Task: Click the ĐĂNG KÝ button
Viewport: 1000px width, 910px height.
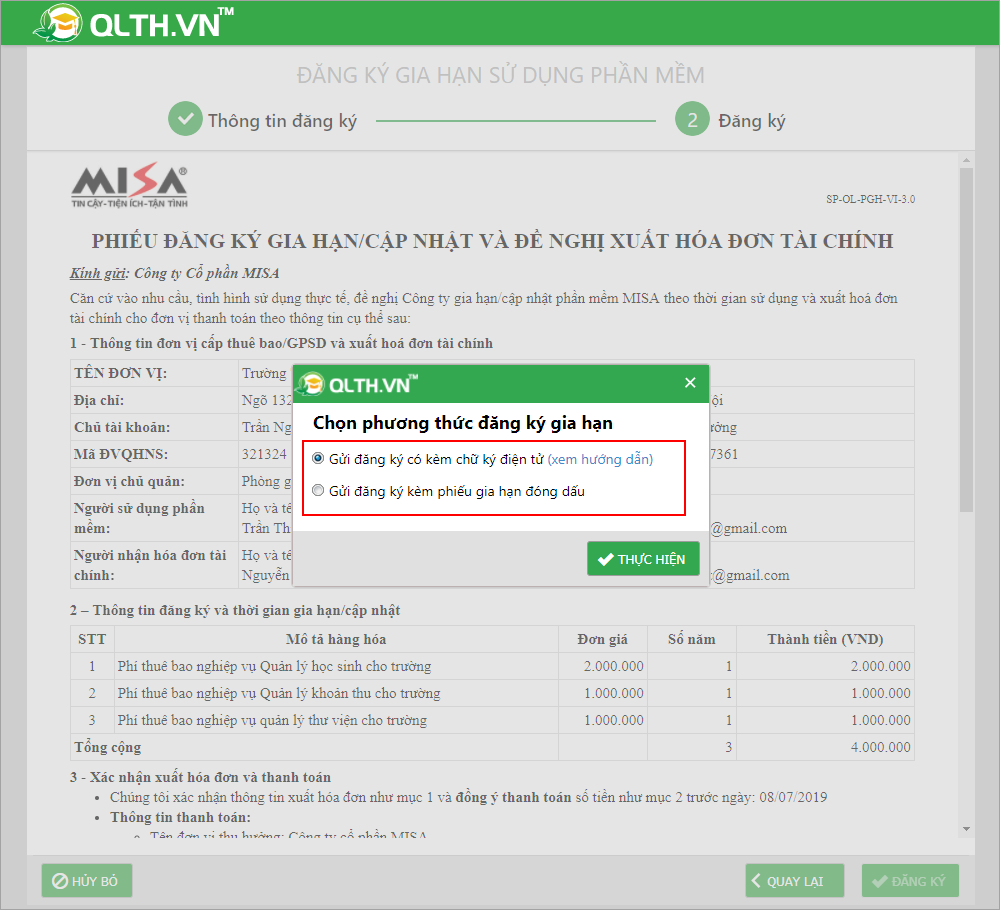Action: [910, 881]
